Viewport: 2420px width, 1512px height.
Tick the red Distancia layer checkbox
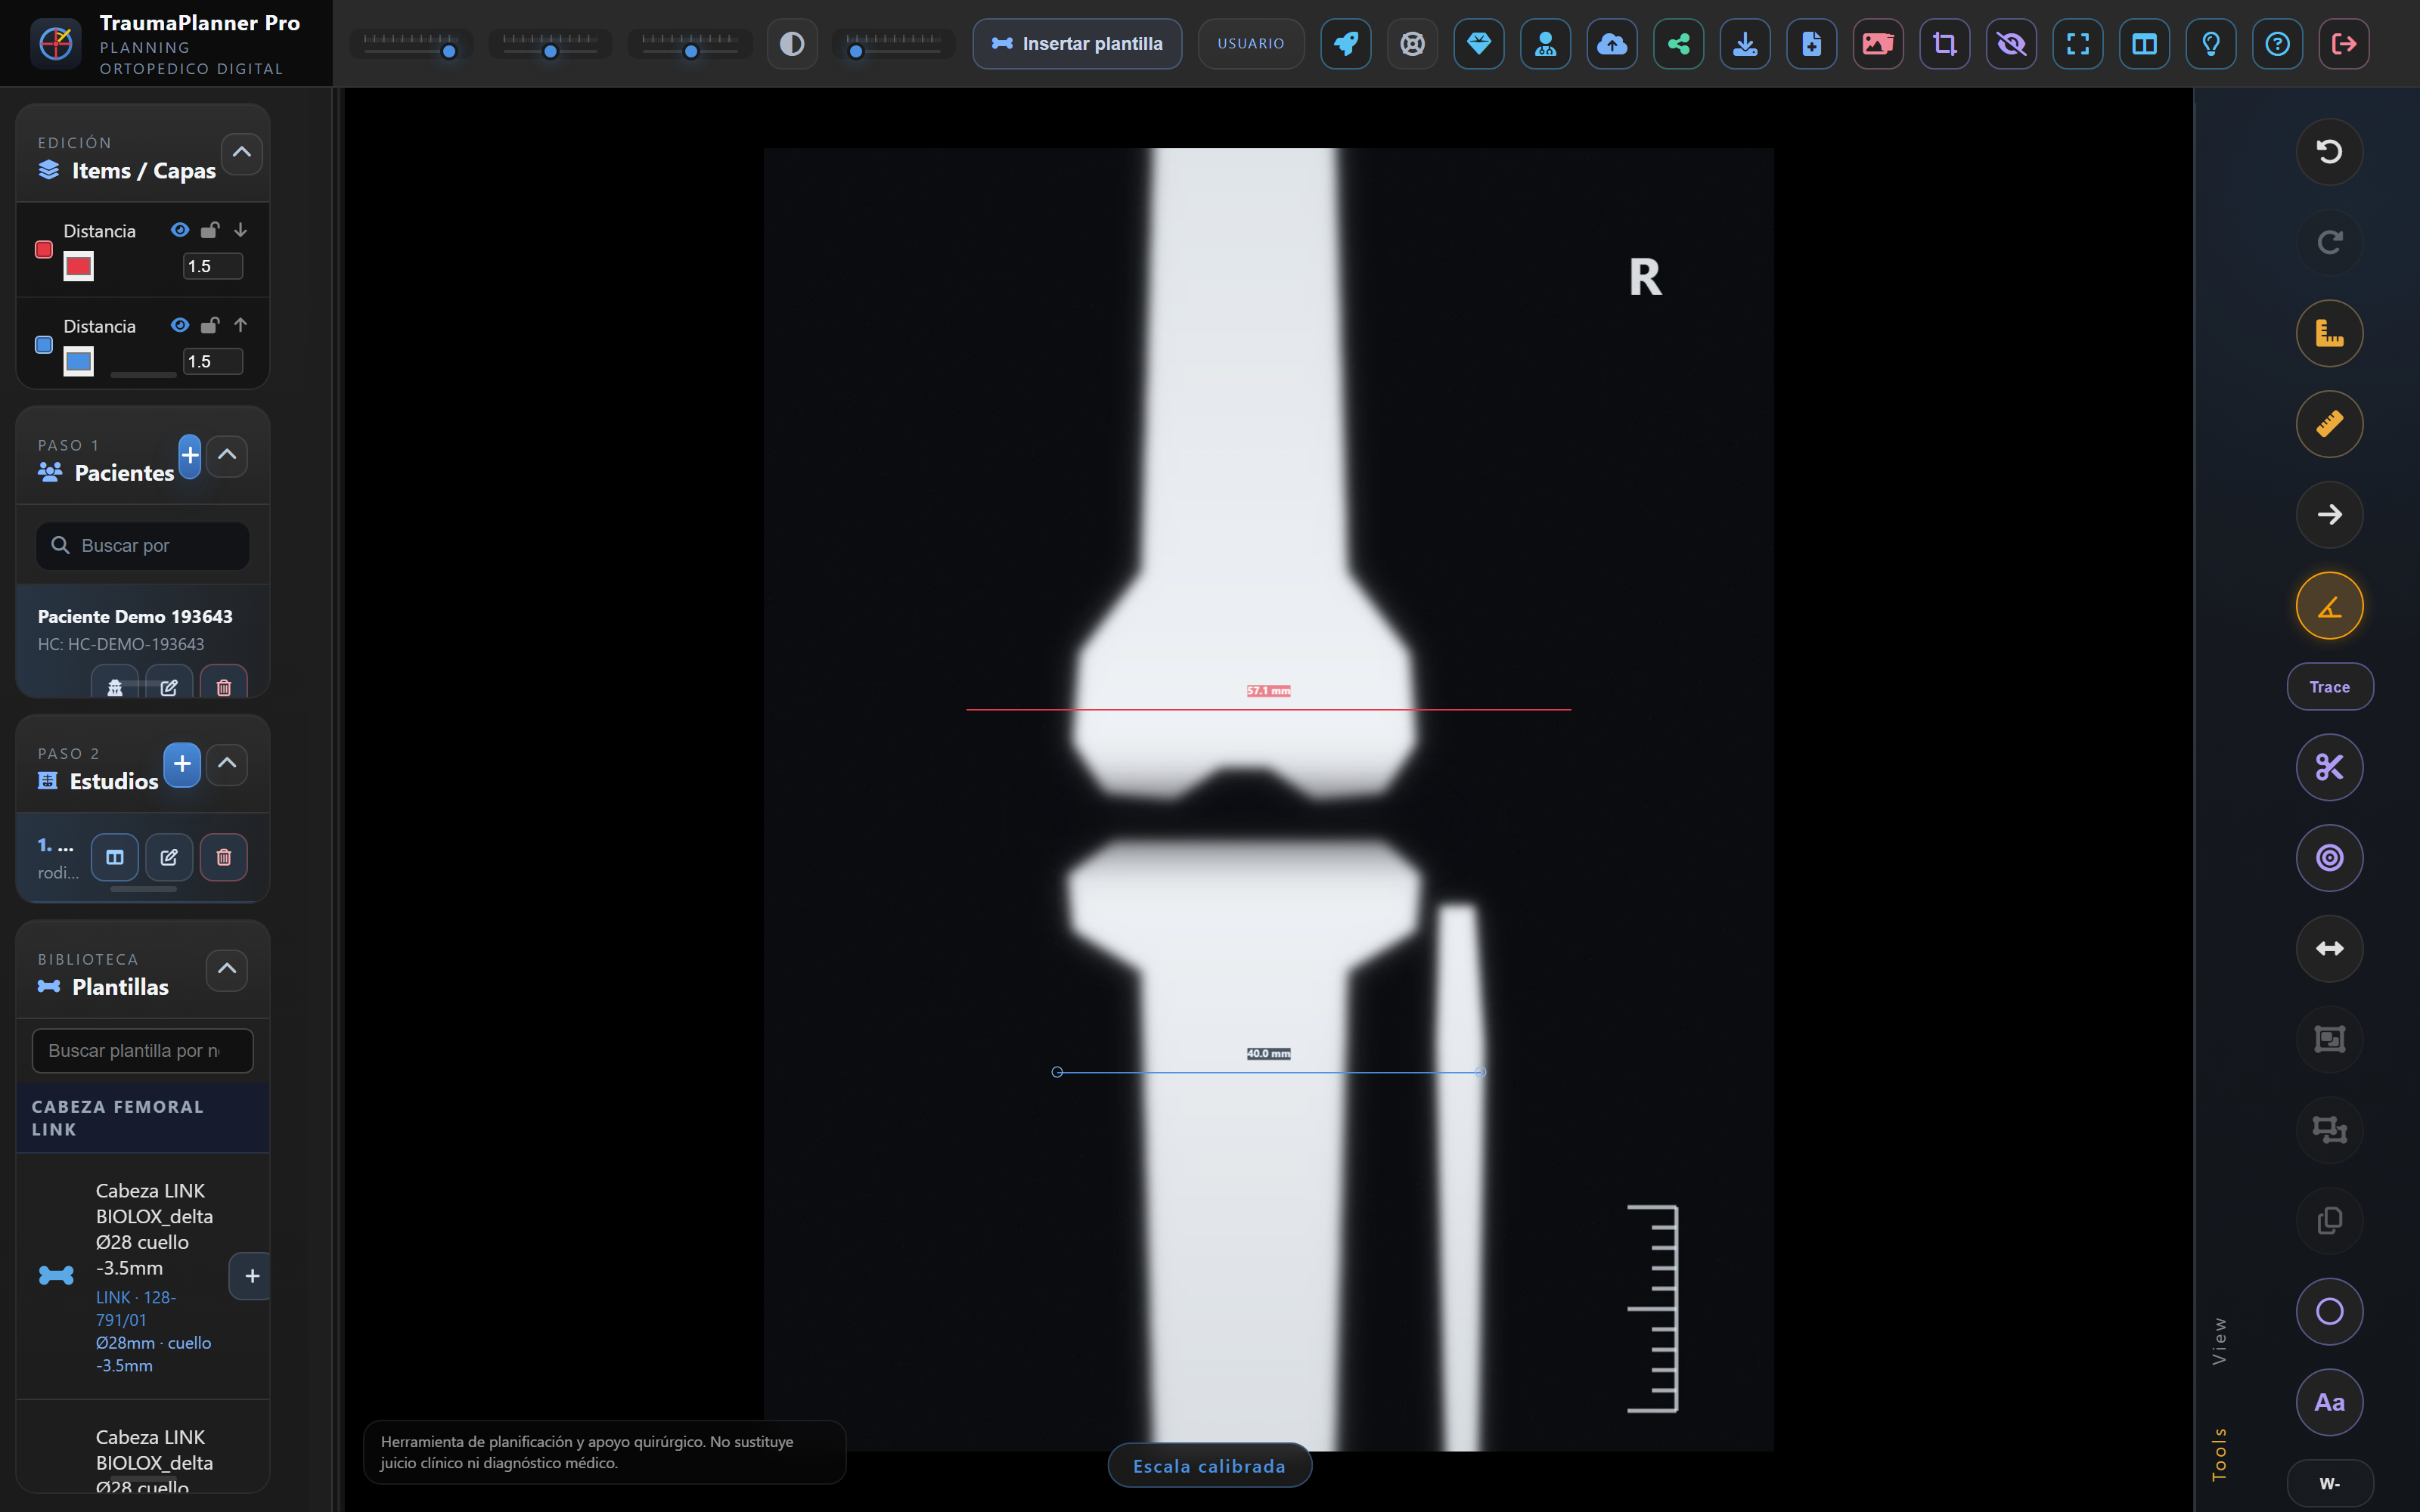(44, 249)
